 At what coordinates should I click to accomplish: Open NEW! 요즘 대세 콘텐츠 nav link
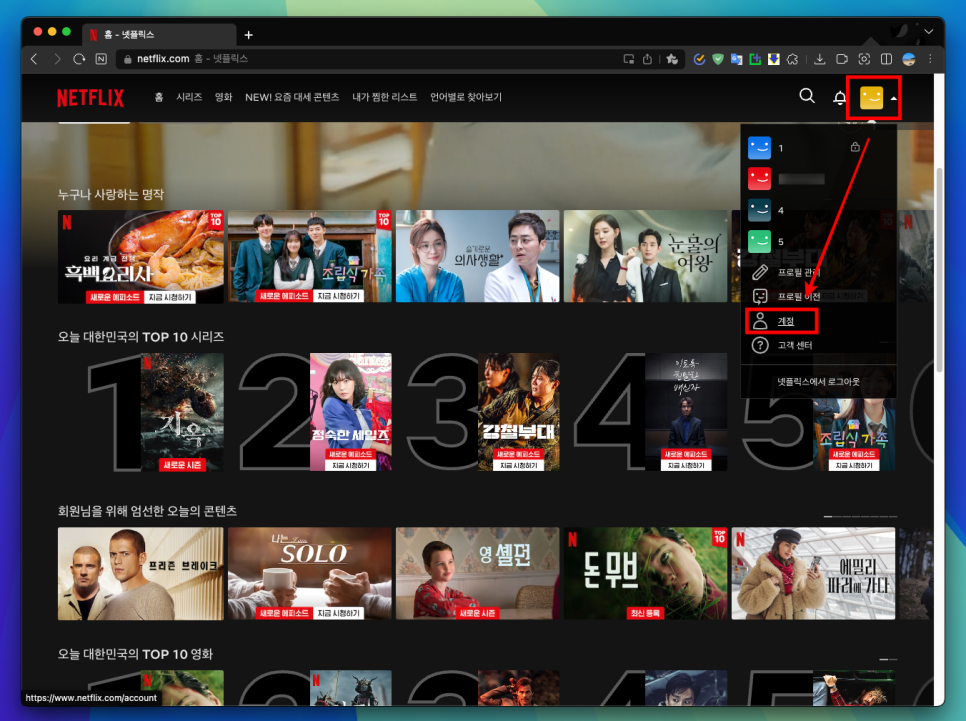(292, 97)
